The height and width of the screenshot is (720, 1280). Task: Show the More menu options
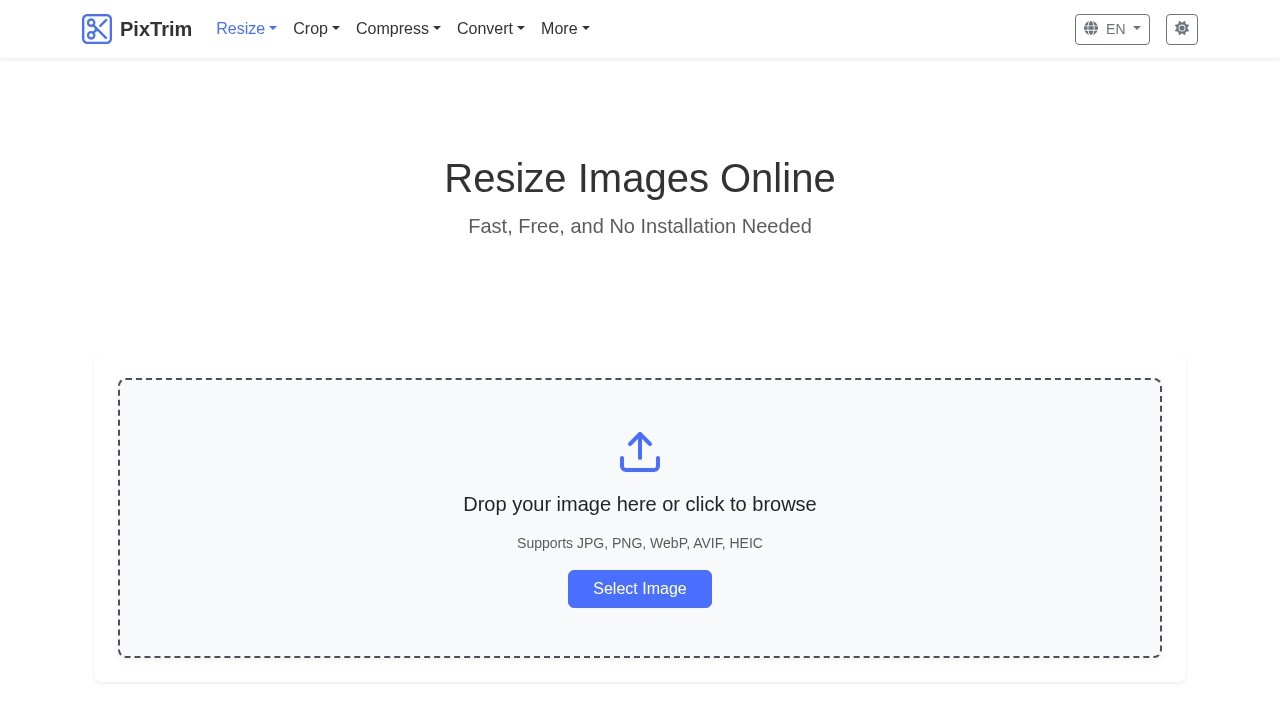(x=565, y=29)
